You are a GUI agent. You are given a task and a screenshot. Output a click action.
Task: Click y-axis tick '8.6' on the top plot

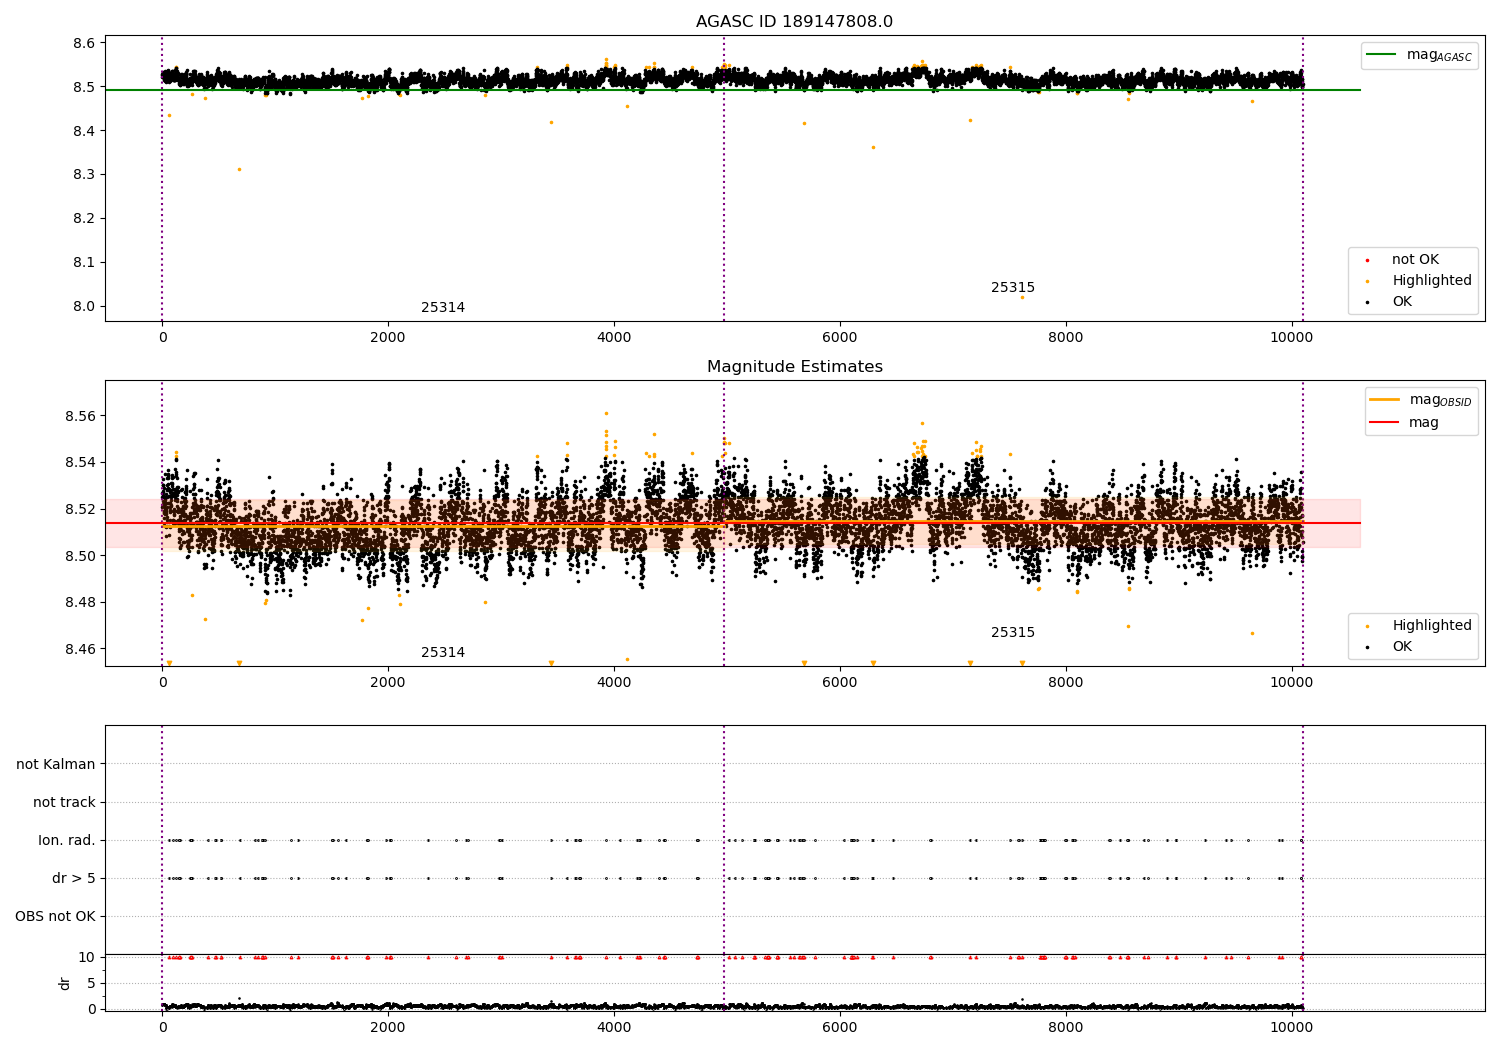pos(84,44)
